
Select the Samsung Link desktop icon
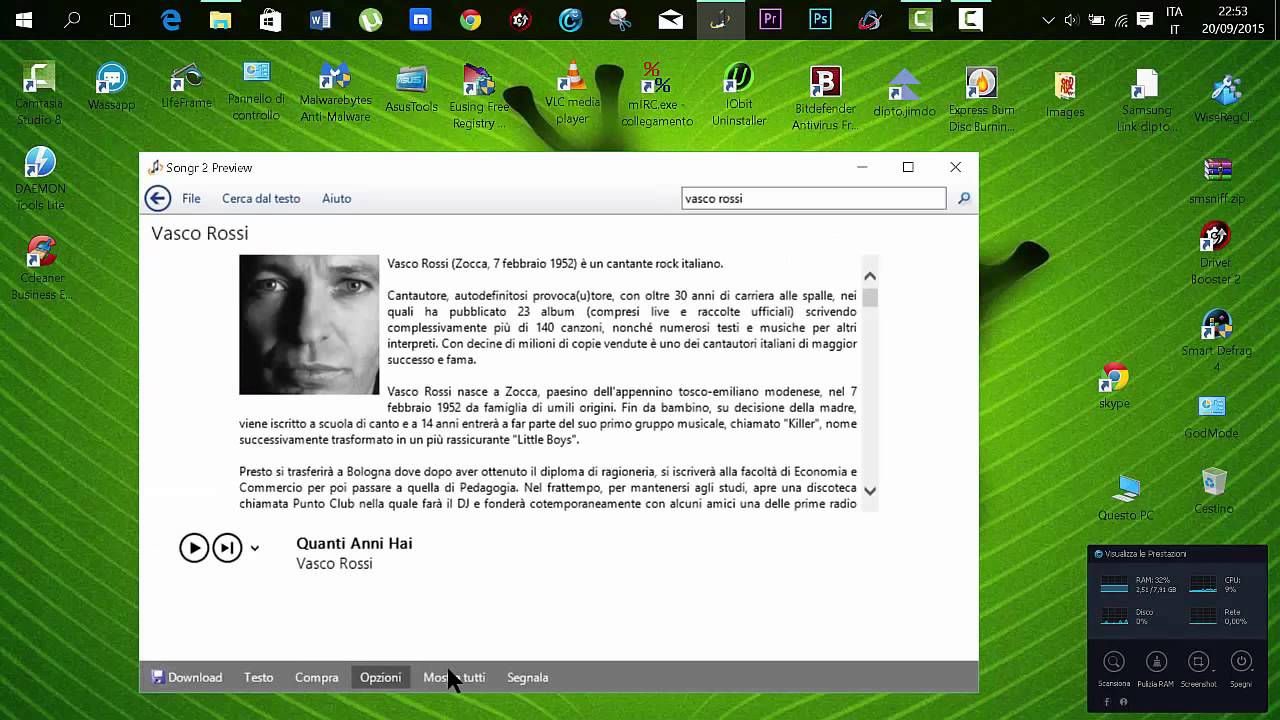click(1146, 102)
